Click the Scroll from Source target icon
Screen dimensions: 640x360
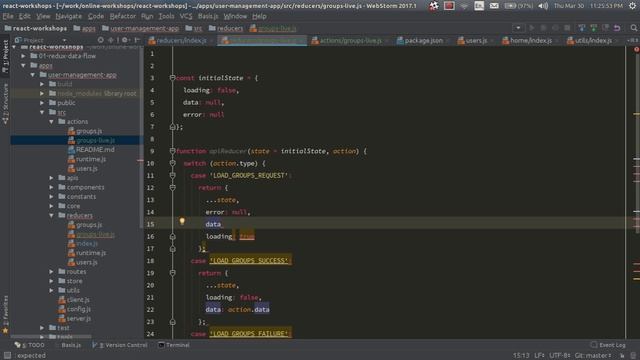[x=100, y=40]
